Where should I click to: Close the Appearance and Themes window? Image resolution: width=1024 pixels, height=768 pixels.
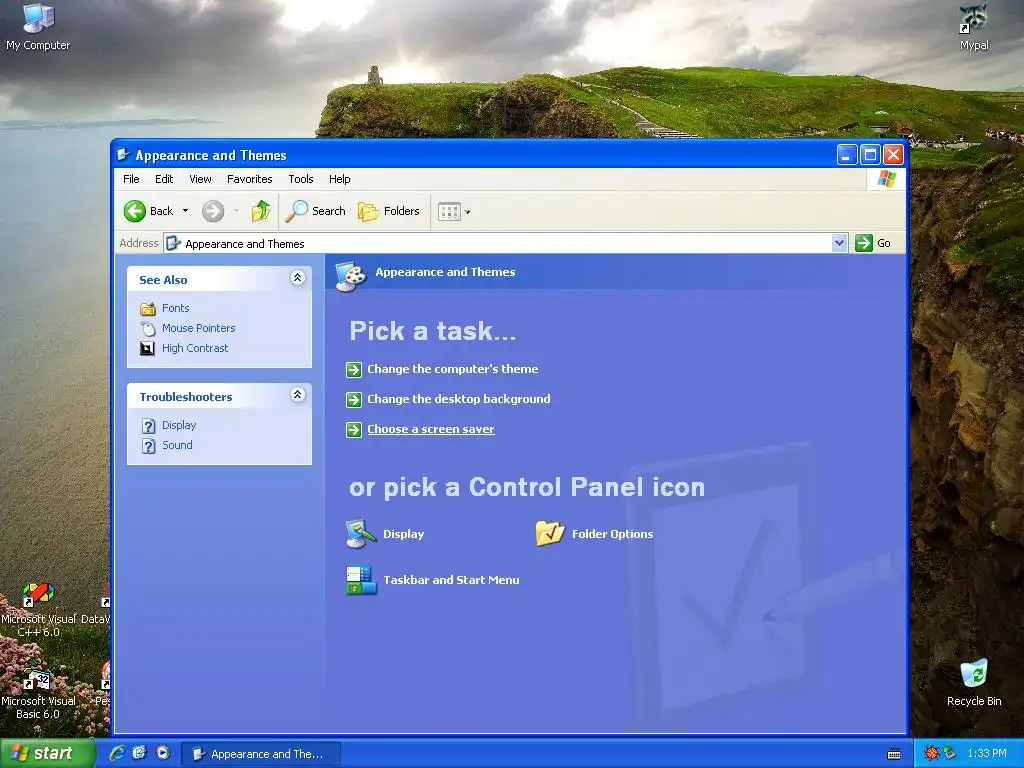(893, 155)
